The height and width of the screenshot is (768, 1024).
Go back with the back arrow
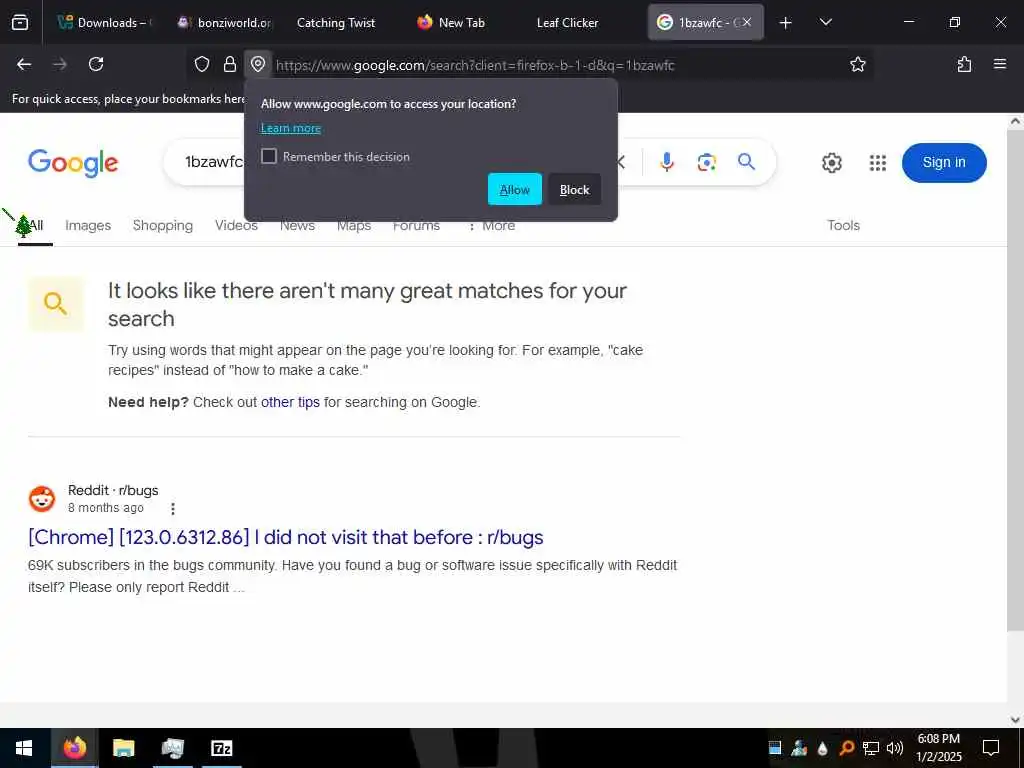point(24,64)
